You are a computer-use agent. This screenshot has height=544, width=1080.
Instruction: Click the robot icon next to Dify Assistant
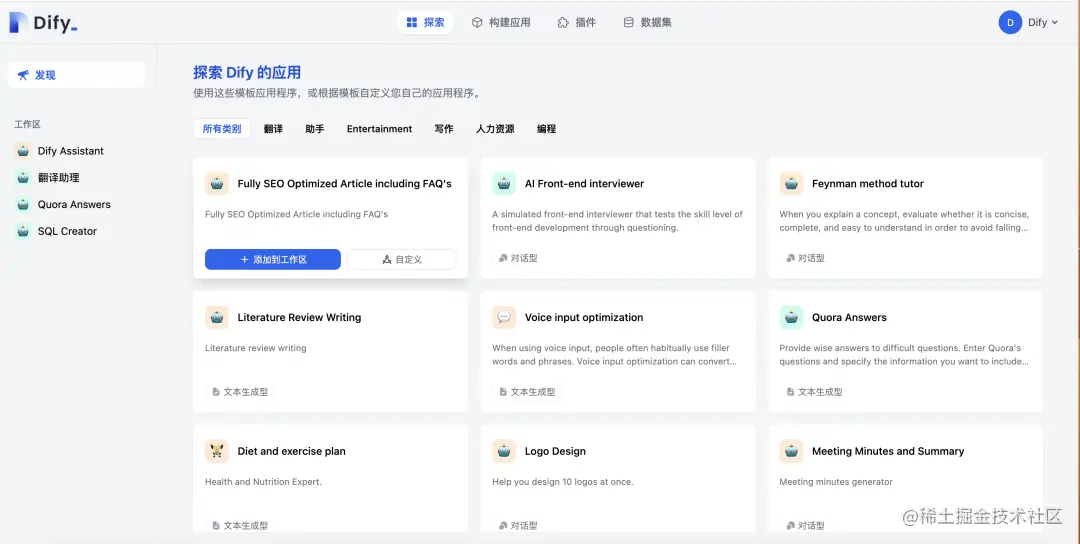(23, 151)
